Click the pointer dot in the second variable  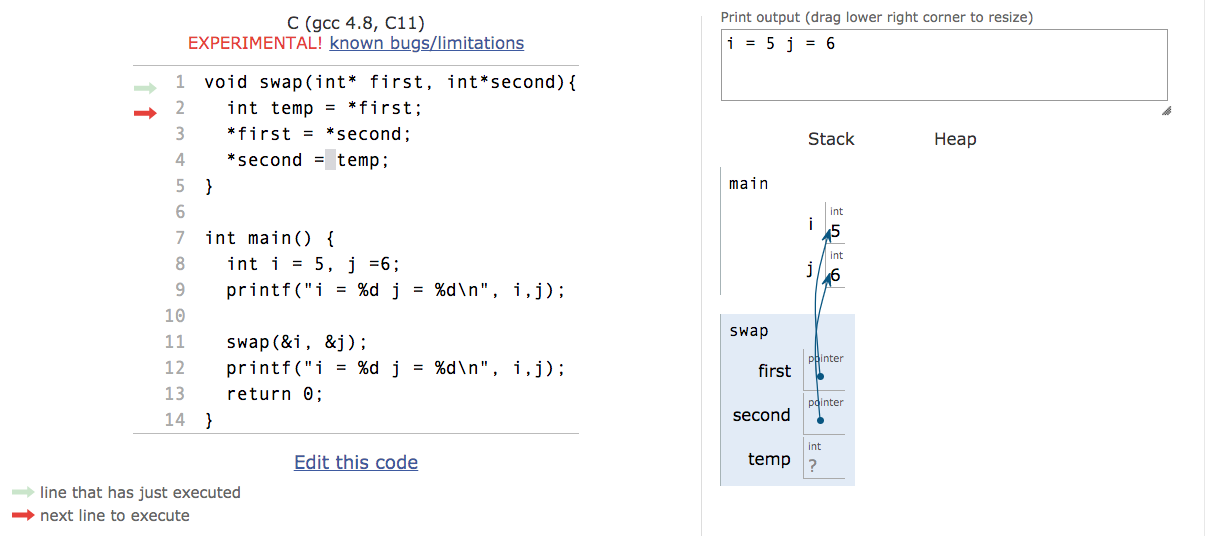coord(820,420)
